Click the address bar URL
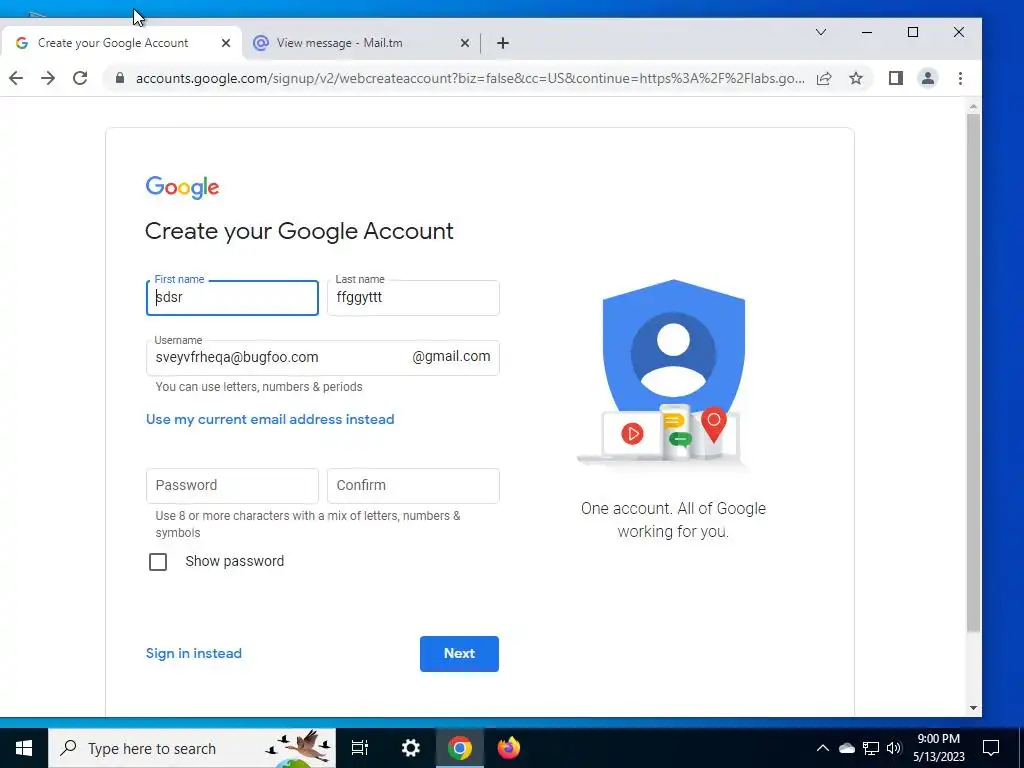1024x768 pixels. tap(470, 78)
